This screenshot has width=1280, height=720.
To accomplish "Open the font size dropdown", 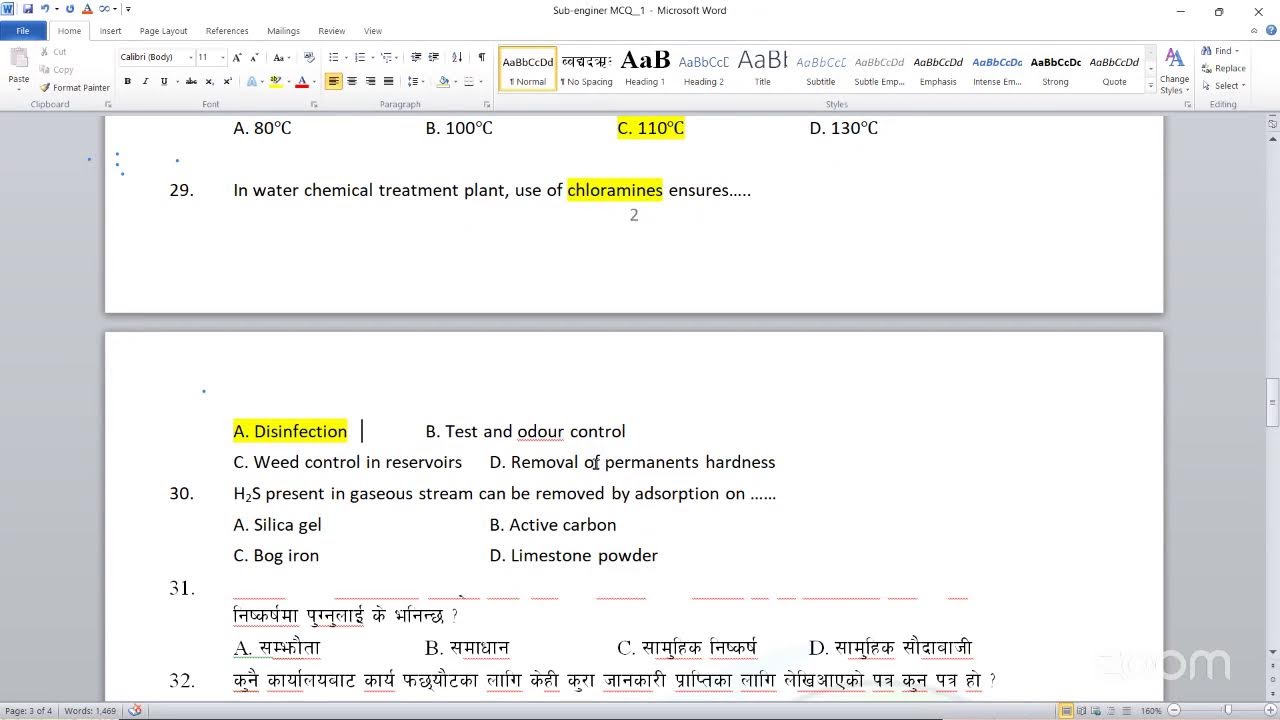I will point(222,57).
